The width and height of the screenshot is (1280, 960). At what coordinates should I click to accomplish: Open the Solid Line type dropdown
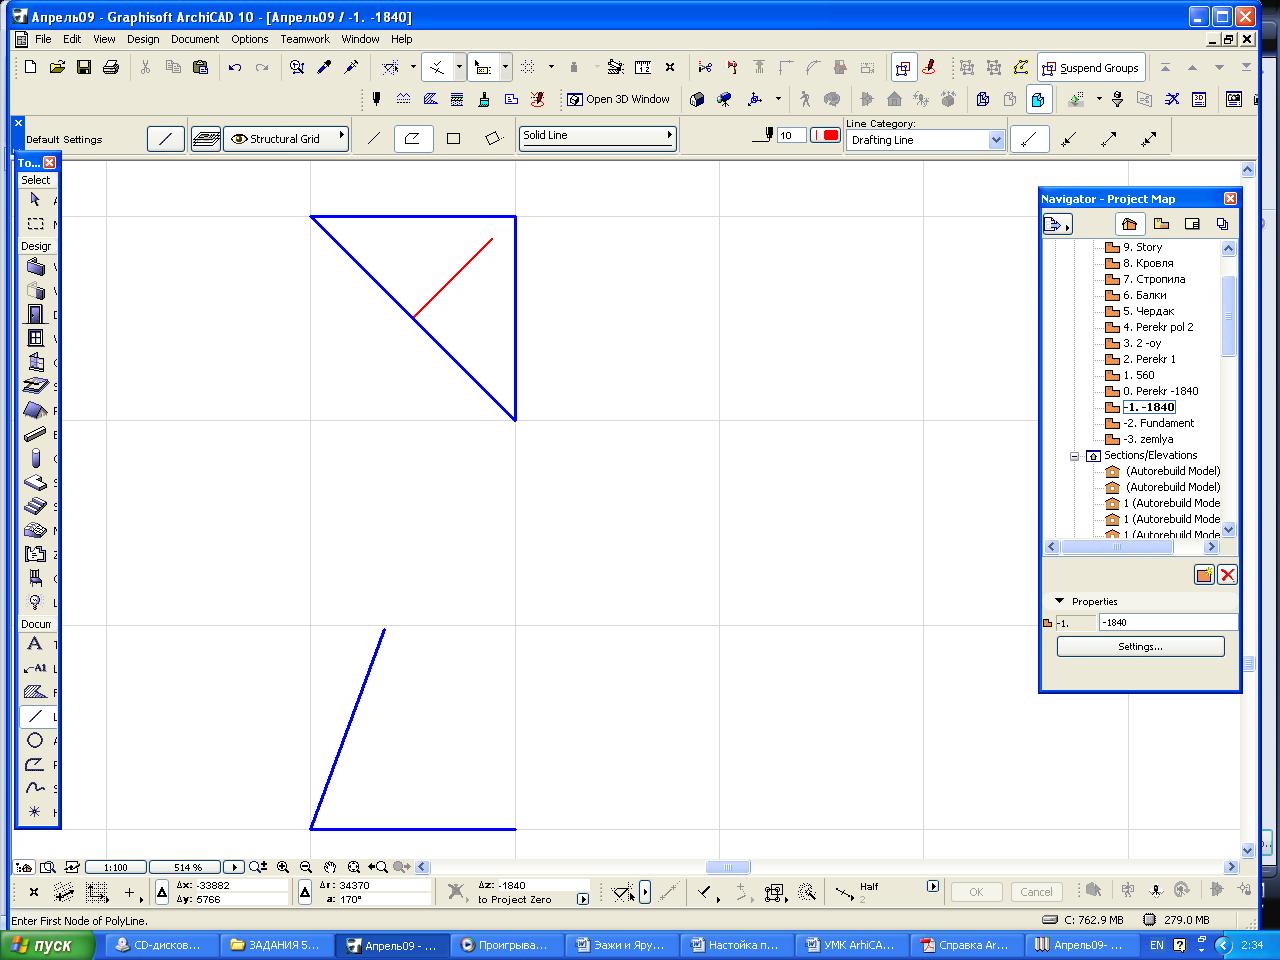pyautogui.click(x=598, y=137)
